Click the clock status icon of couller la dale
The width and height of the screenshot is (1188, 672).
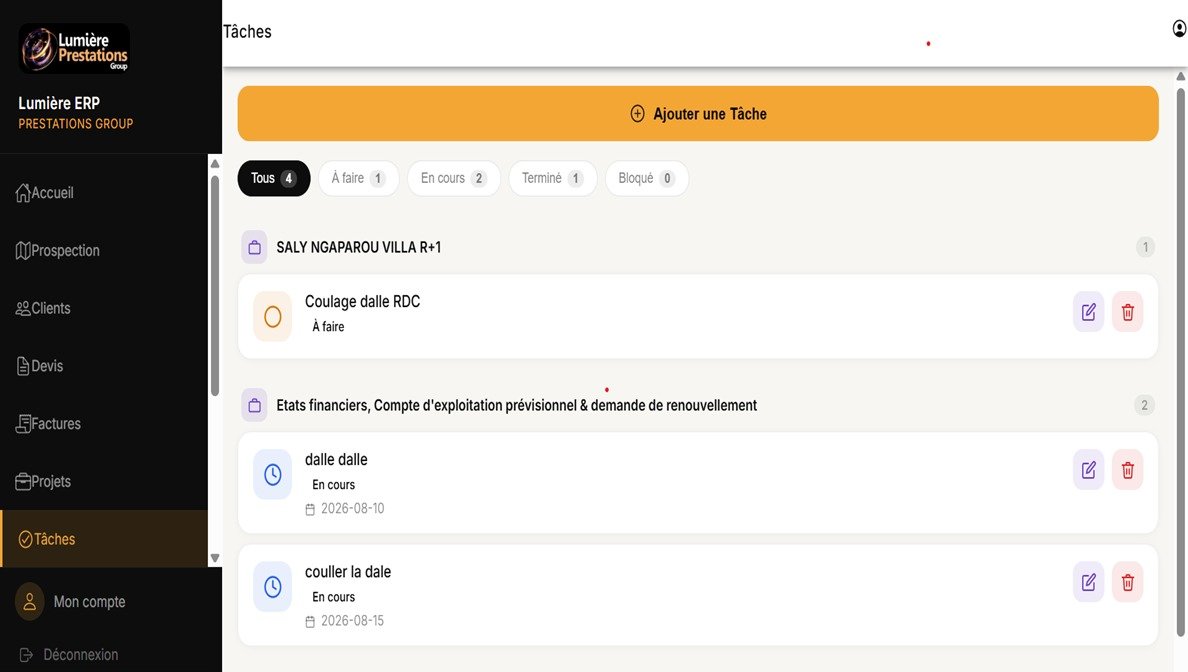[x=273, y=586]
